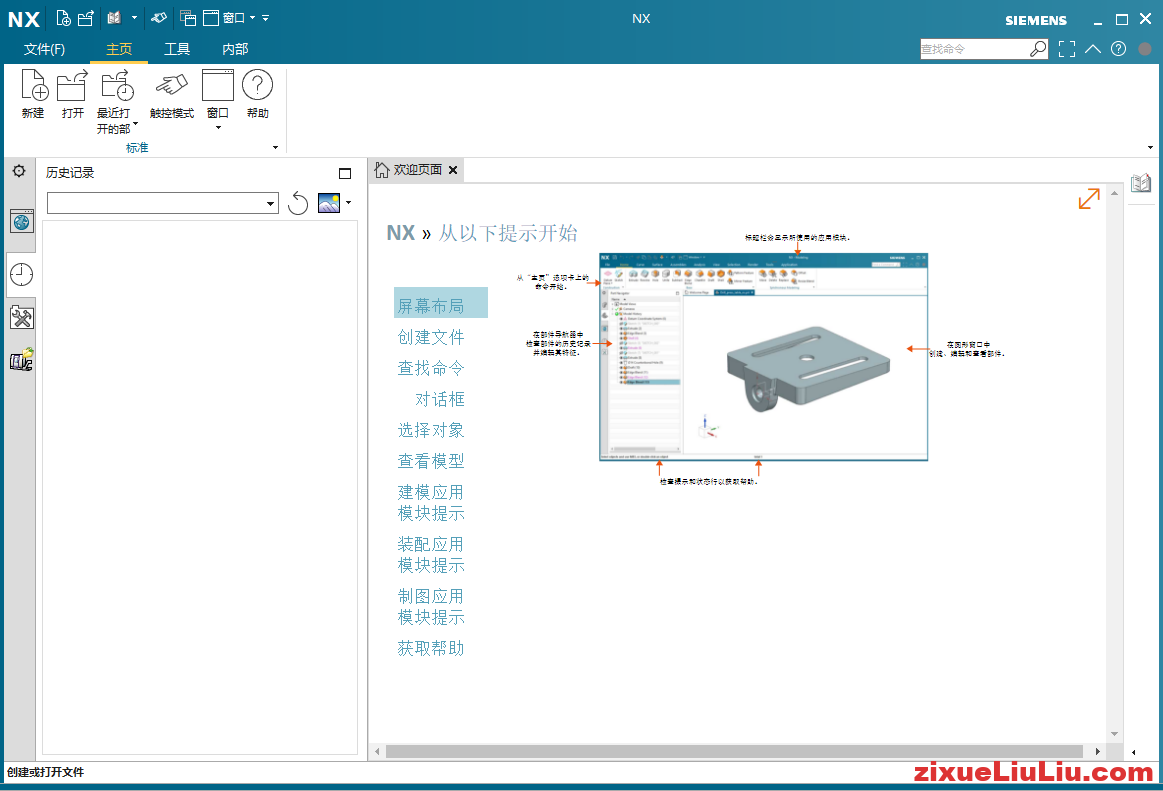This screenshot has height=791, width=1163.
Task: Click the 帮助 (Help) ribbon icon
Action: [x=257, y=87]
